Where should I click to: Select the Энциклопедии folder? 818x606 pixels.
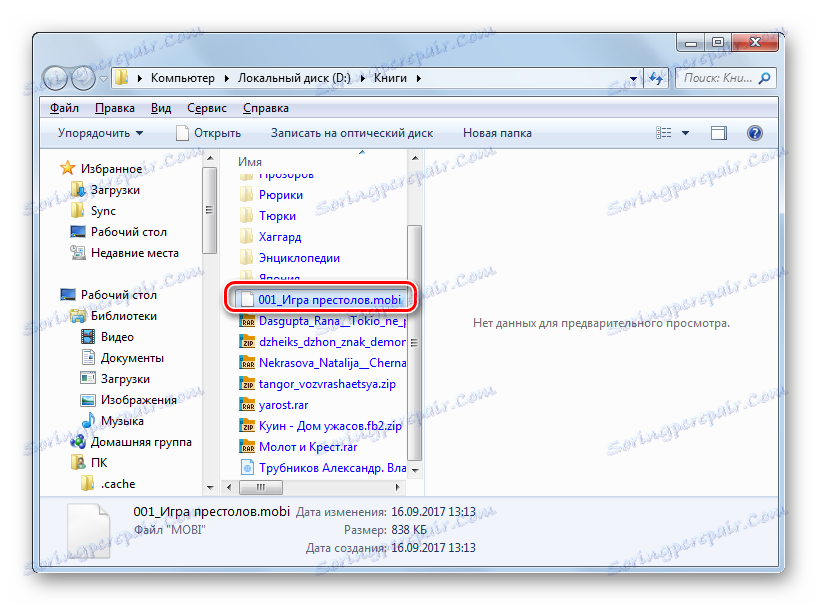299,258
